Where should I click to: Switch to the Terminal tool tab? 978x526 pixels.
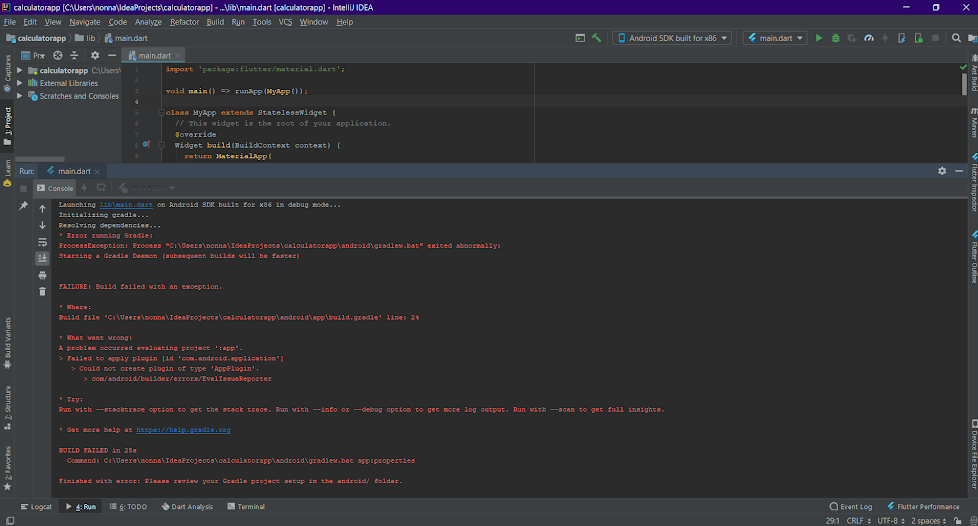click(x=245, y=507)
